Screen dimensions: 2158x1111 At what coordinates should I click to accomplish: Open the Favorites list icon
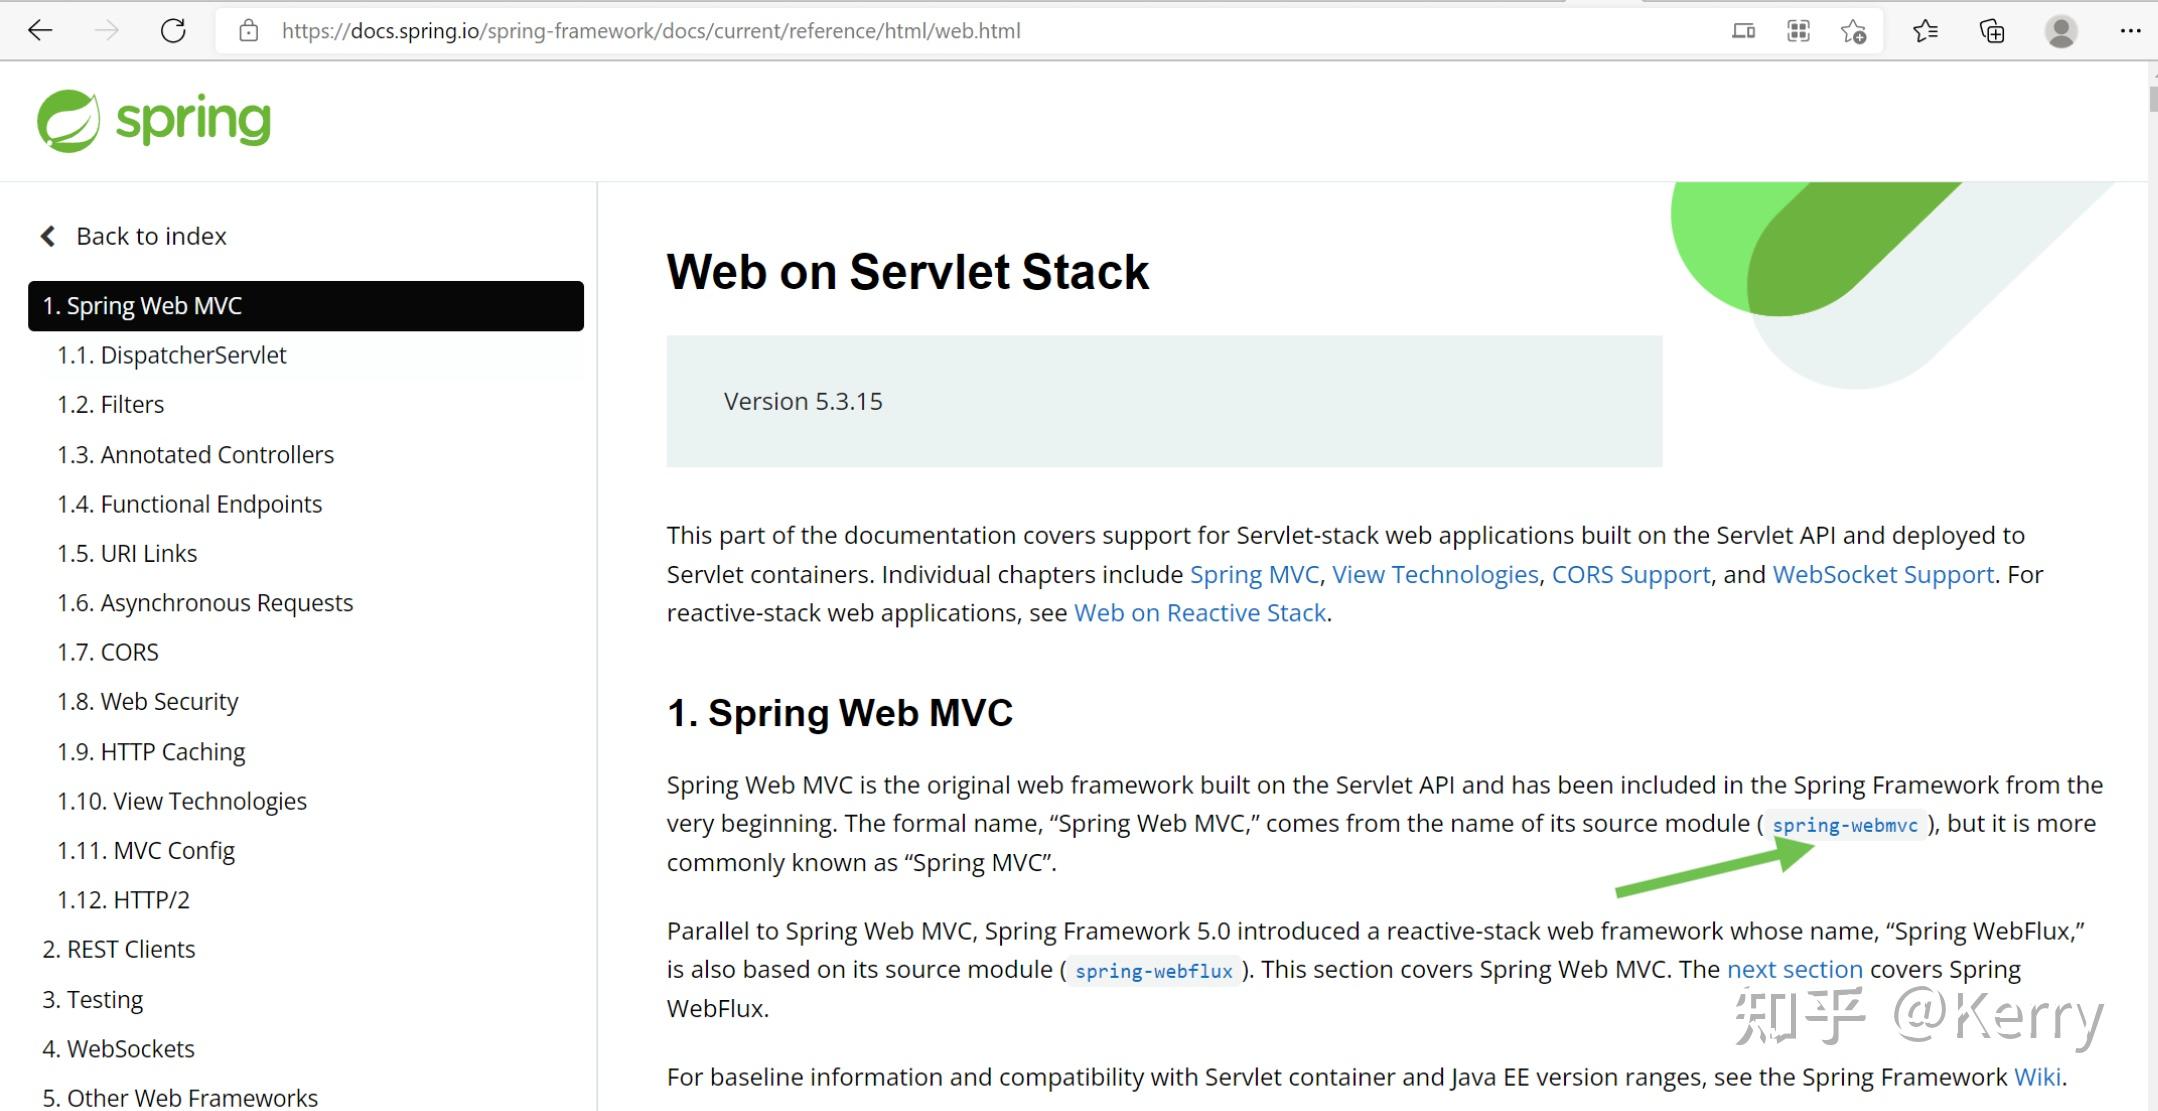[x=1925, y=30]
